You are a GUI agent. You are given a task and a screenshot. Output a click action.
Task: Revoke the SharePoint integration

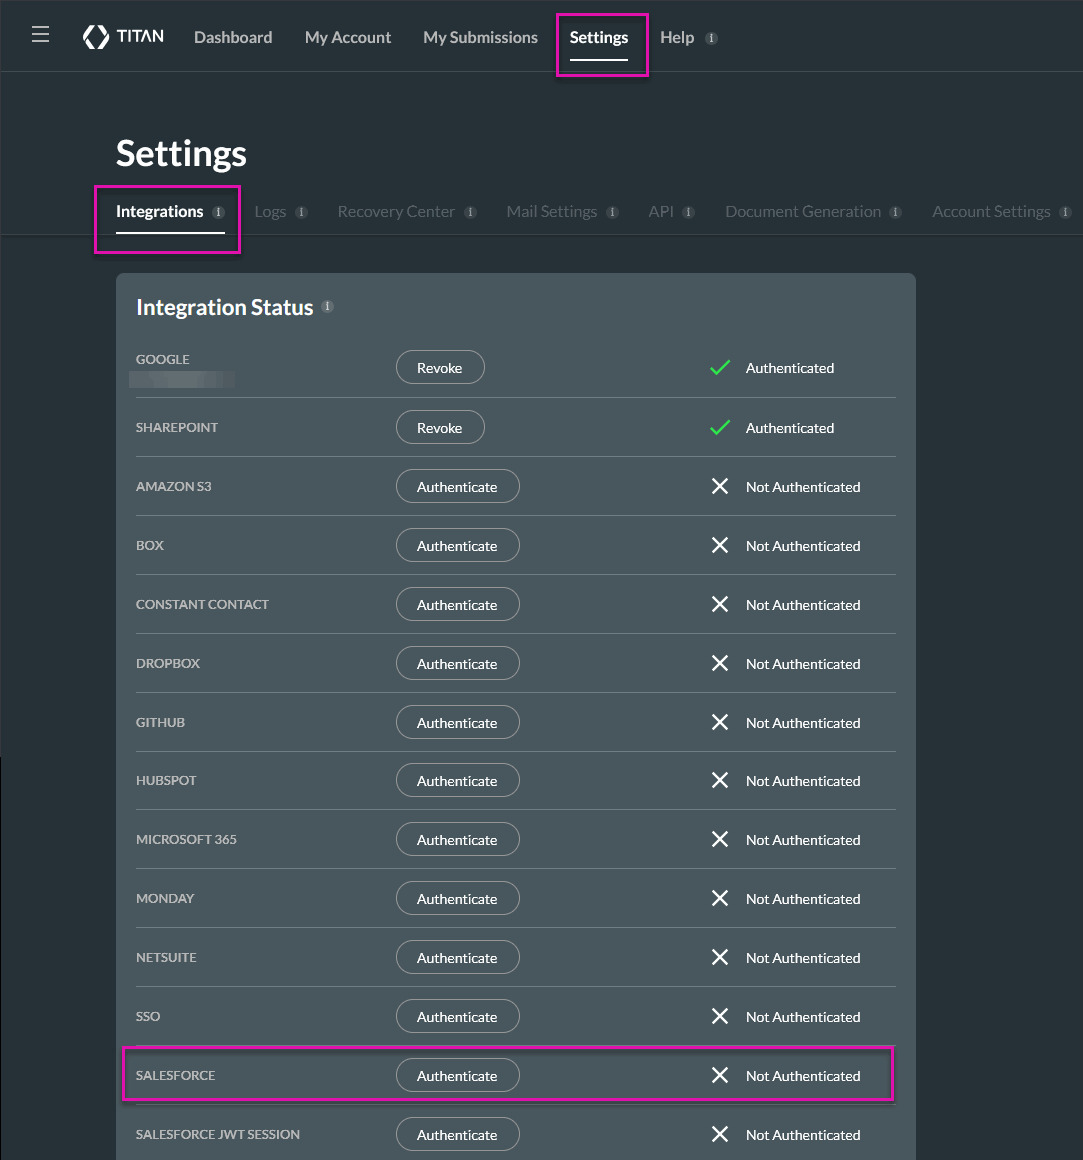click(x=440, y=428)
